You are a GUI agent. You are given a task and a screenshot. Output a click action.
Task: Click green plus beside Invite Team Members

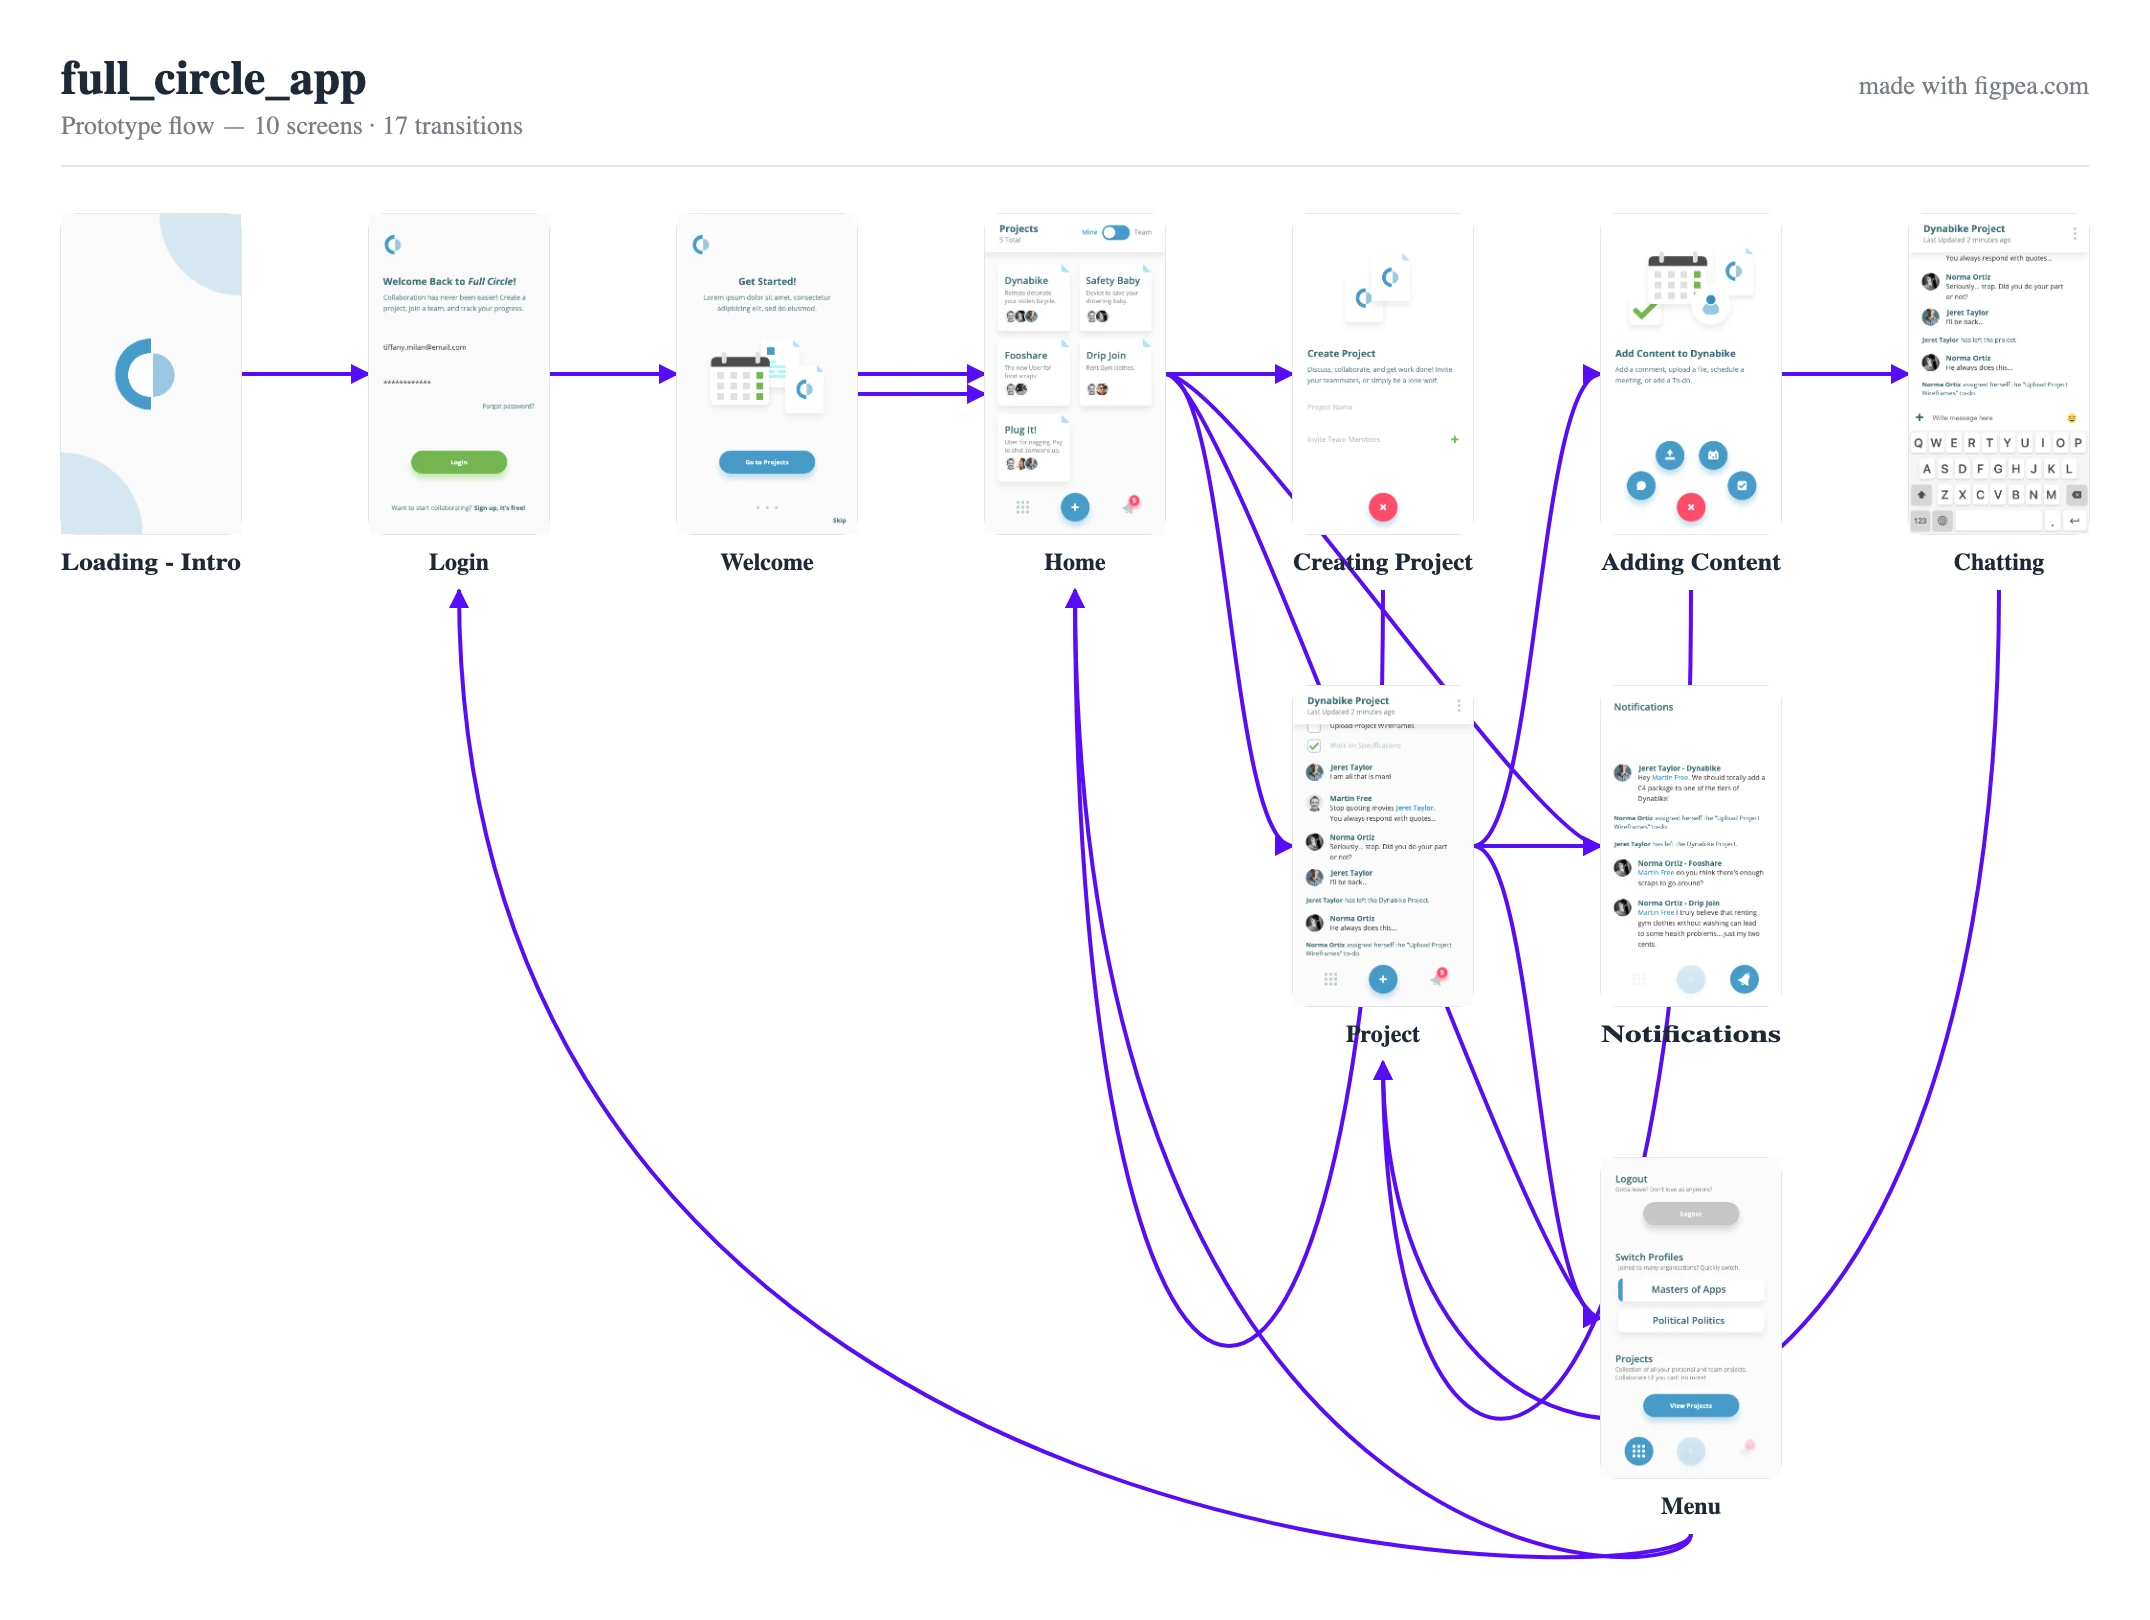pos(1455,439)
